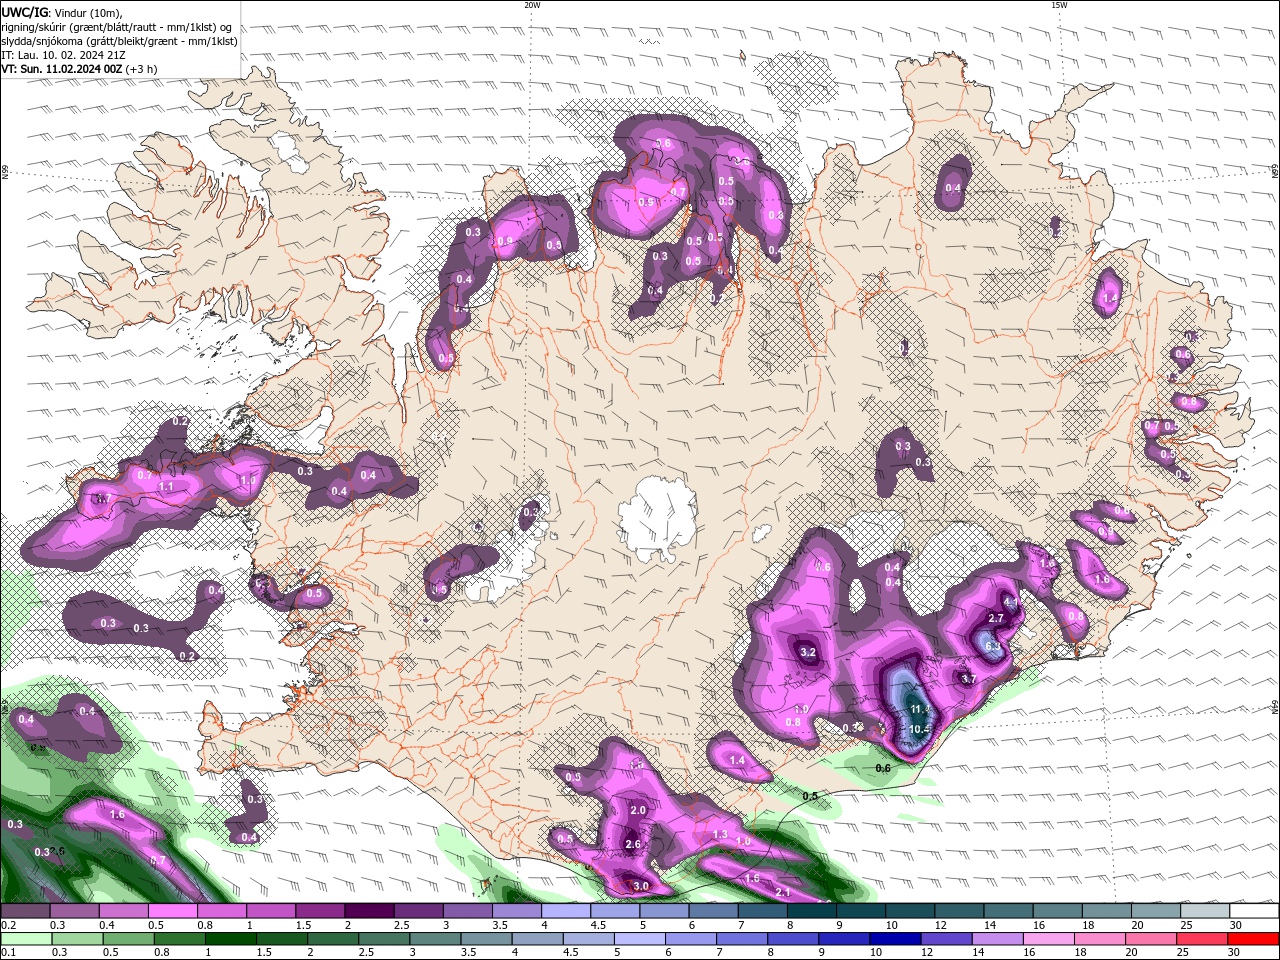Click the "3.0" value on the south coast

641,886
